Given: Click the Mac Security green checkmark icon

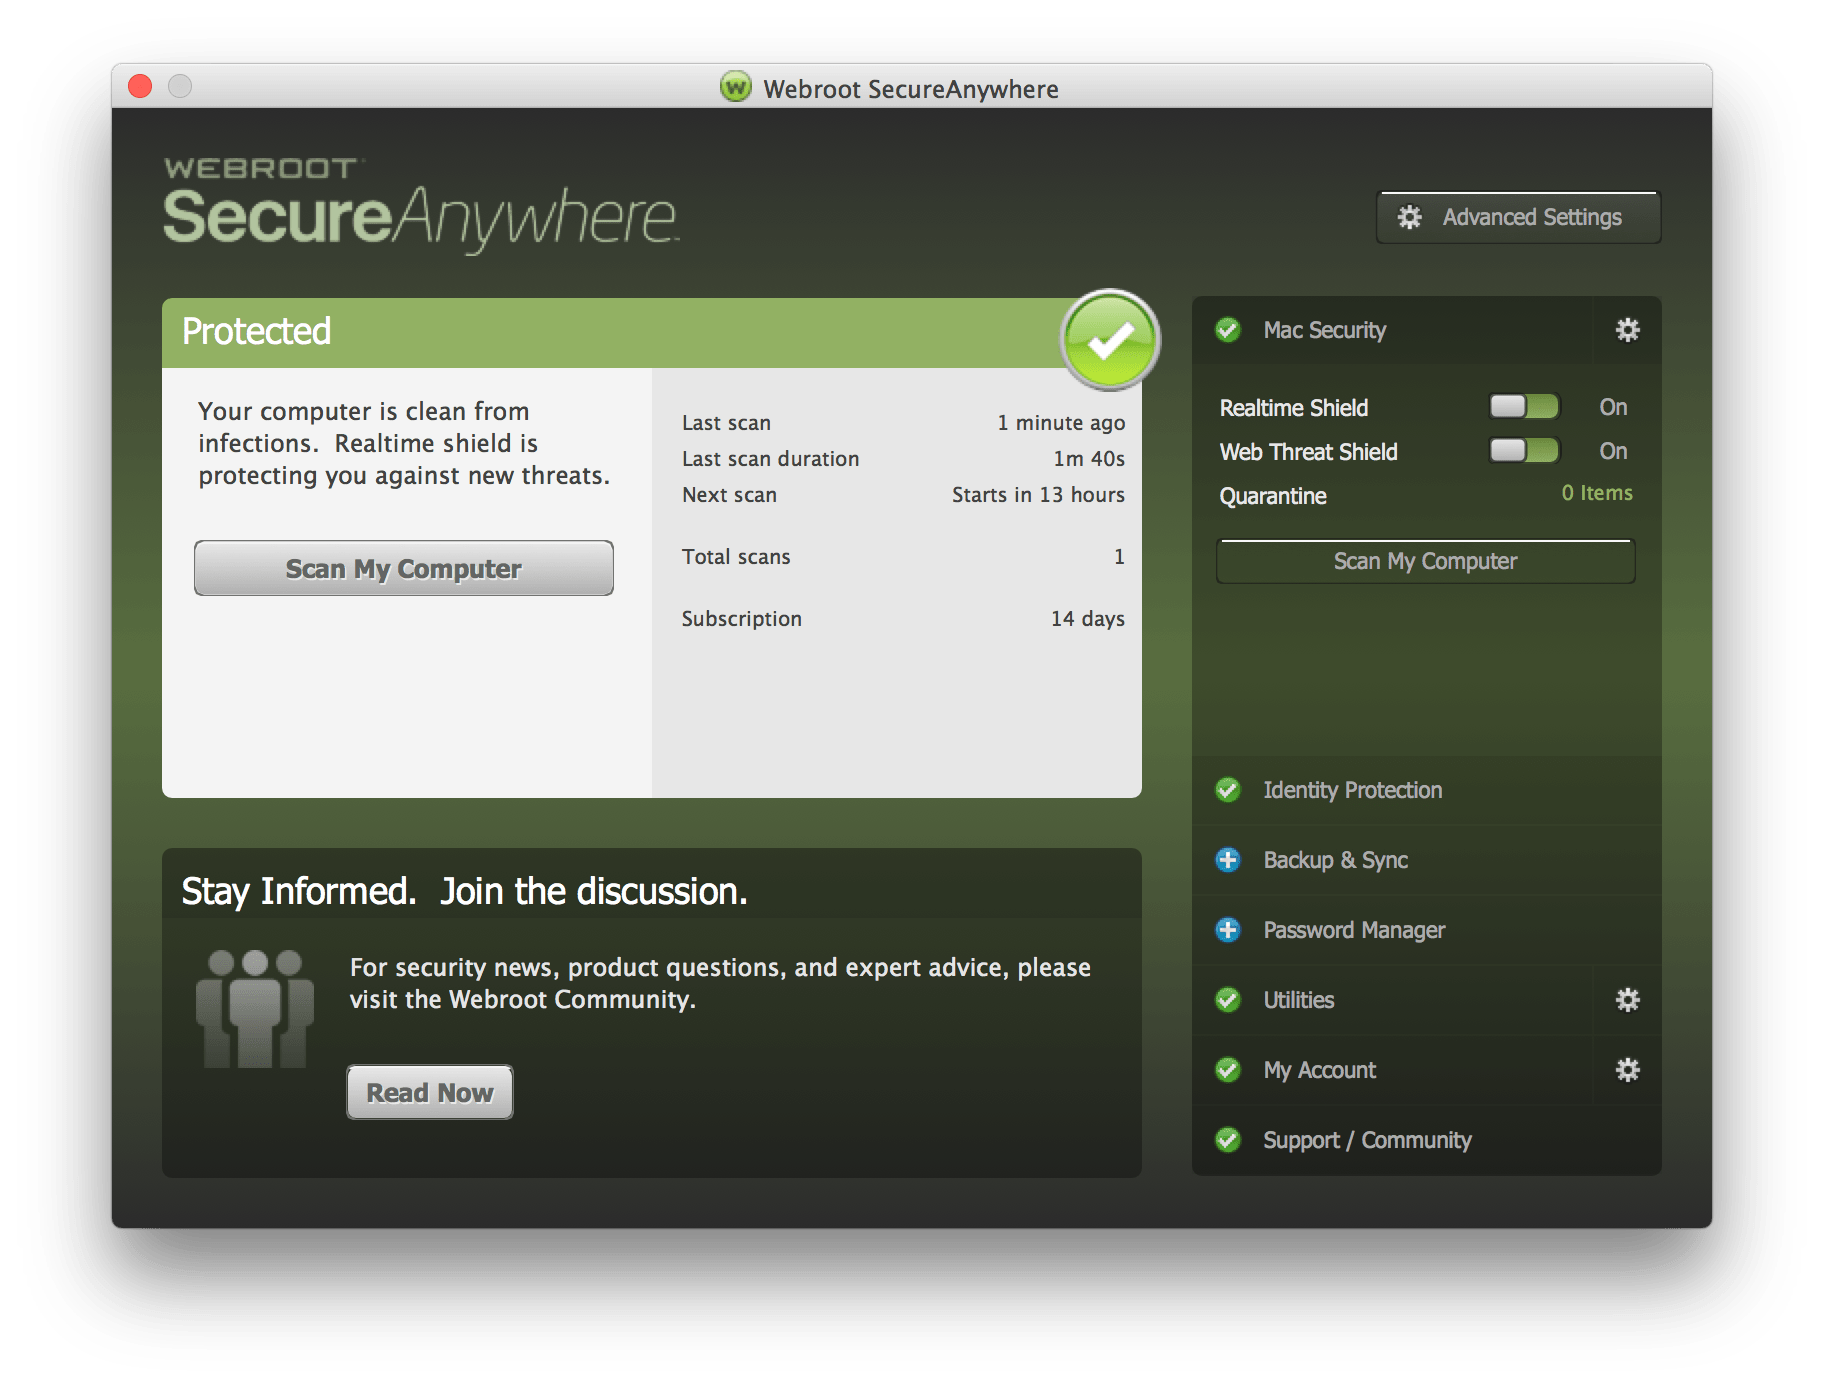Looking at the screenshot, I should point(1228,330).
